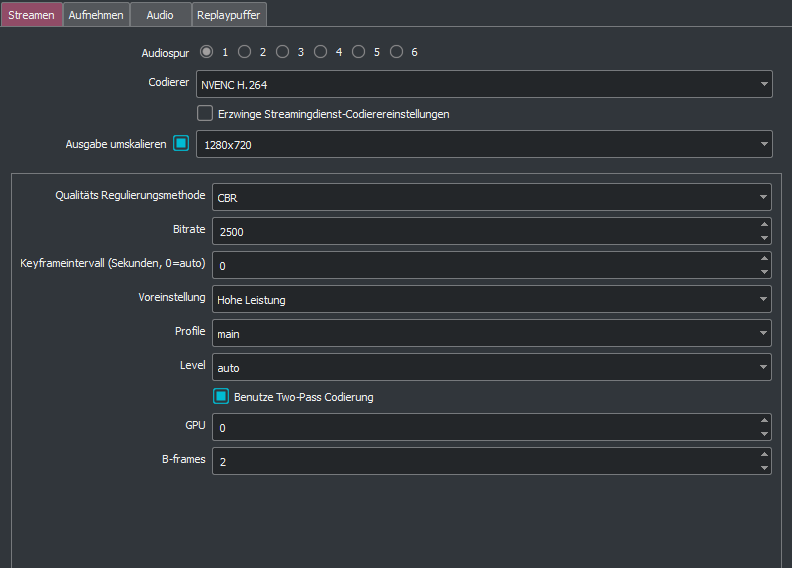Expand the 1280x720 resolution dropdown

coord(484,144)
